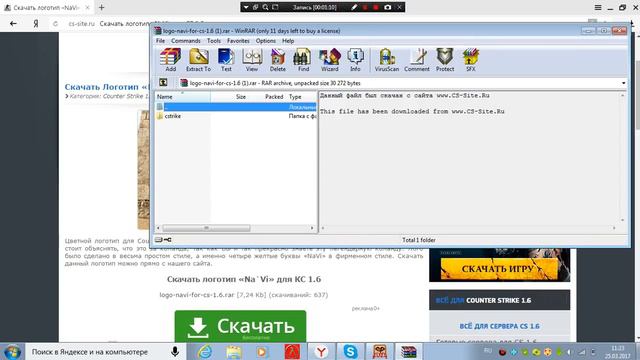Select the cstrike folder row
The height and width of the screenshot is (360, 640).
pos(236,116)
